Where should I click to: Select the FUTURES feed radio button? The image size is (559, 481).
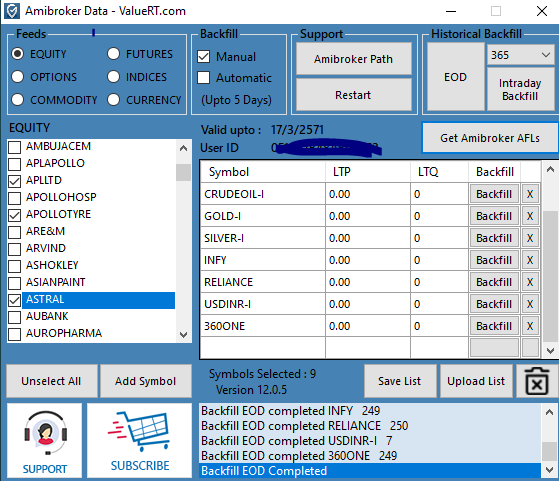[x=113, y=54]
